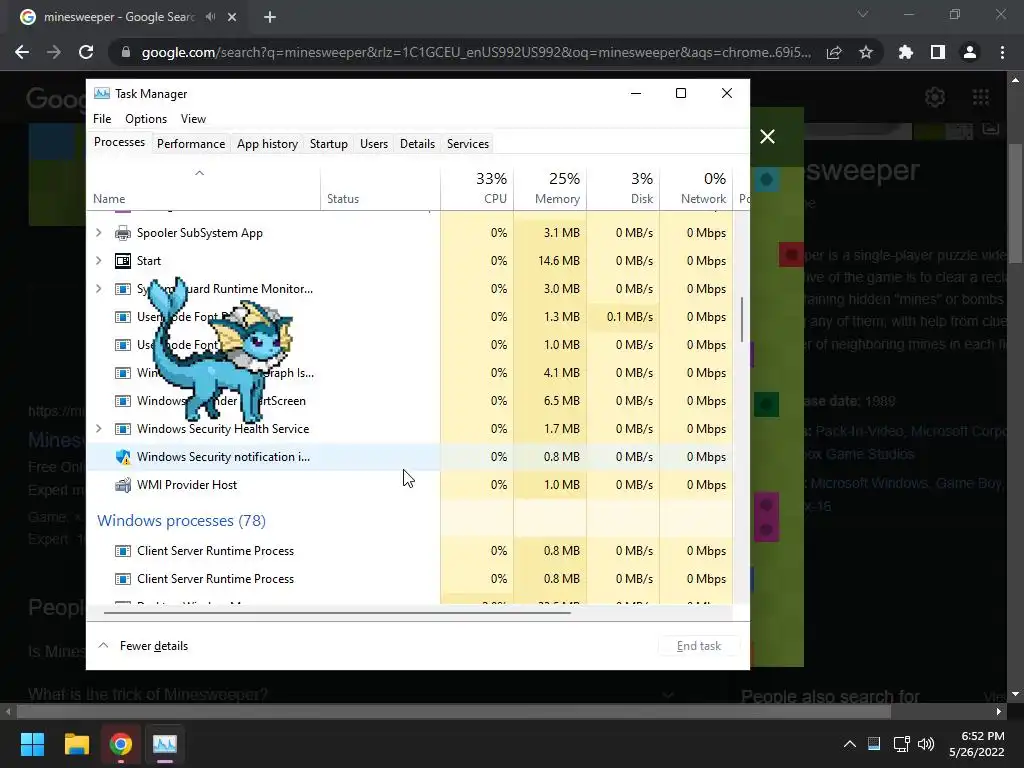Bookmark this page with the star icon
Image resolution: width=1024 pixels, height=768 pixels.
(x=866, y=52)
